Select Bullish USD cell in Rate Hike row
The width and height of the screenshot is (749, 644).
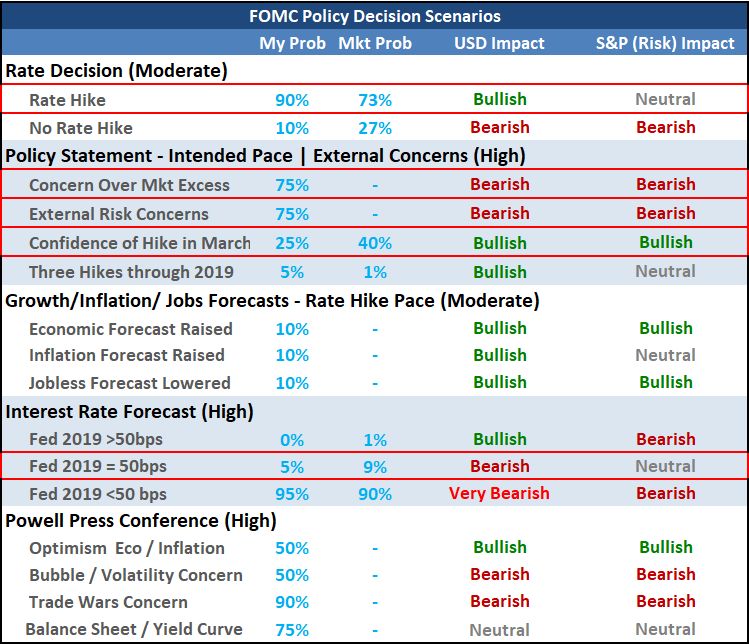tap(500, 99)
